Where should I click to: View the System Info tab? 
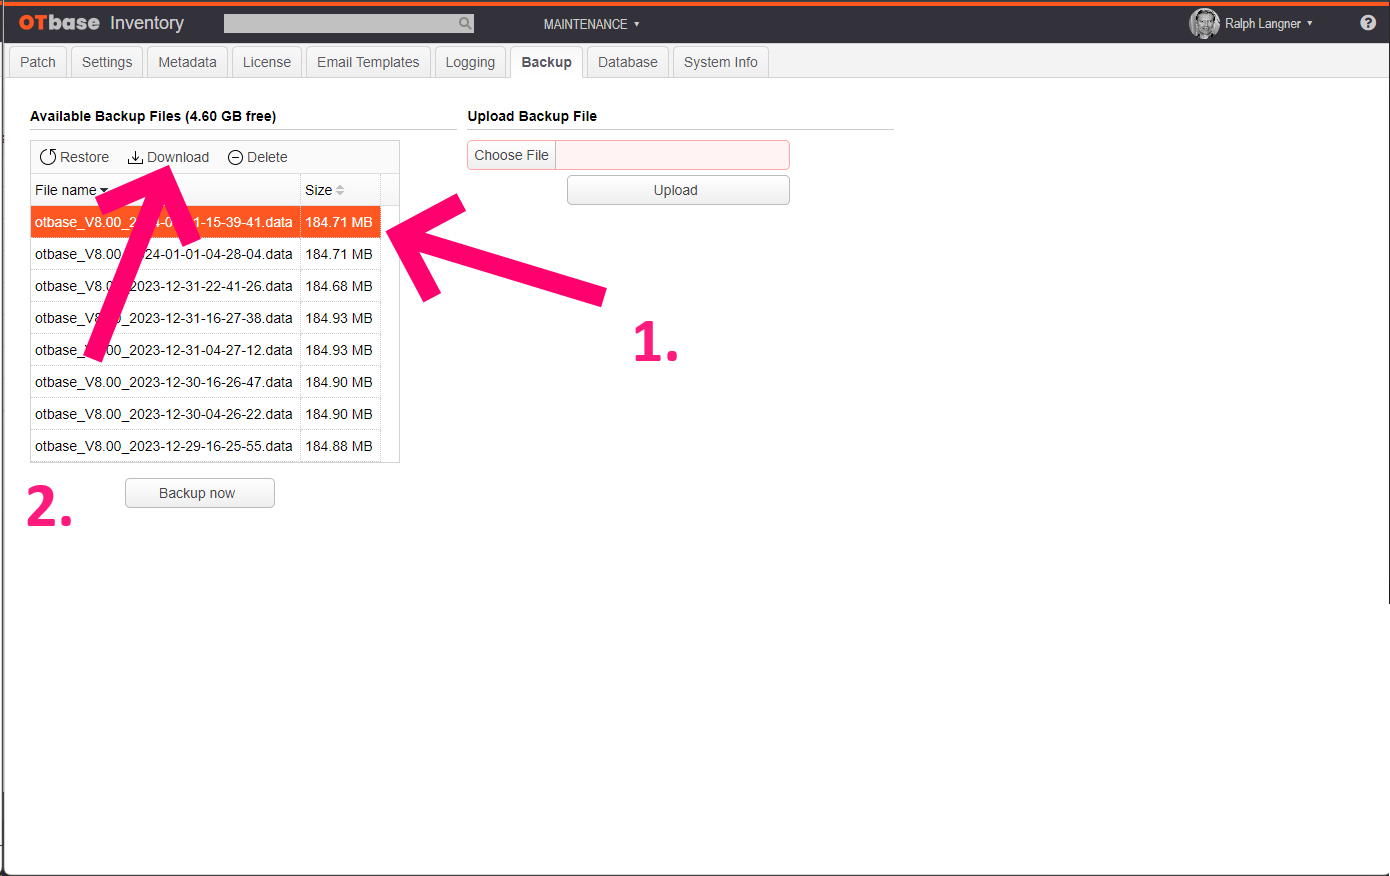(721, 62)
